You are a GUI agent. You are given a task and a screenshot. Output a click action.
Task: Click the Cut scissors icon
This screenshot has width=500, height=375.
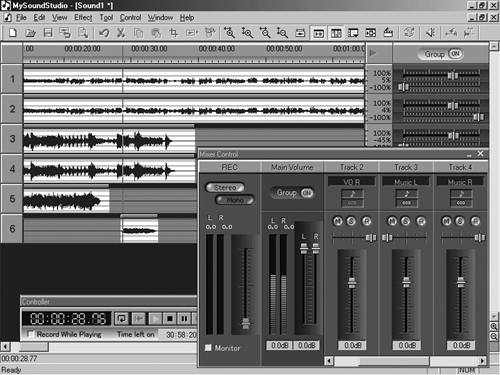(121, 33)
